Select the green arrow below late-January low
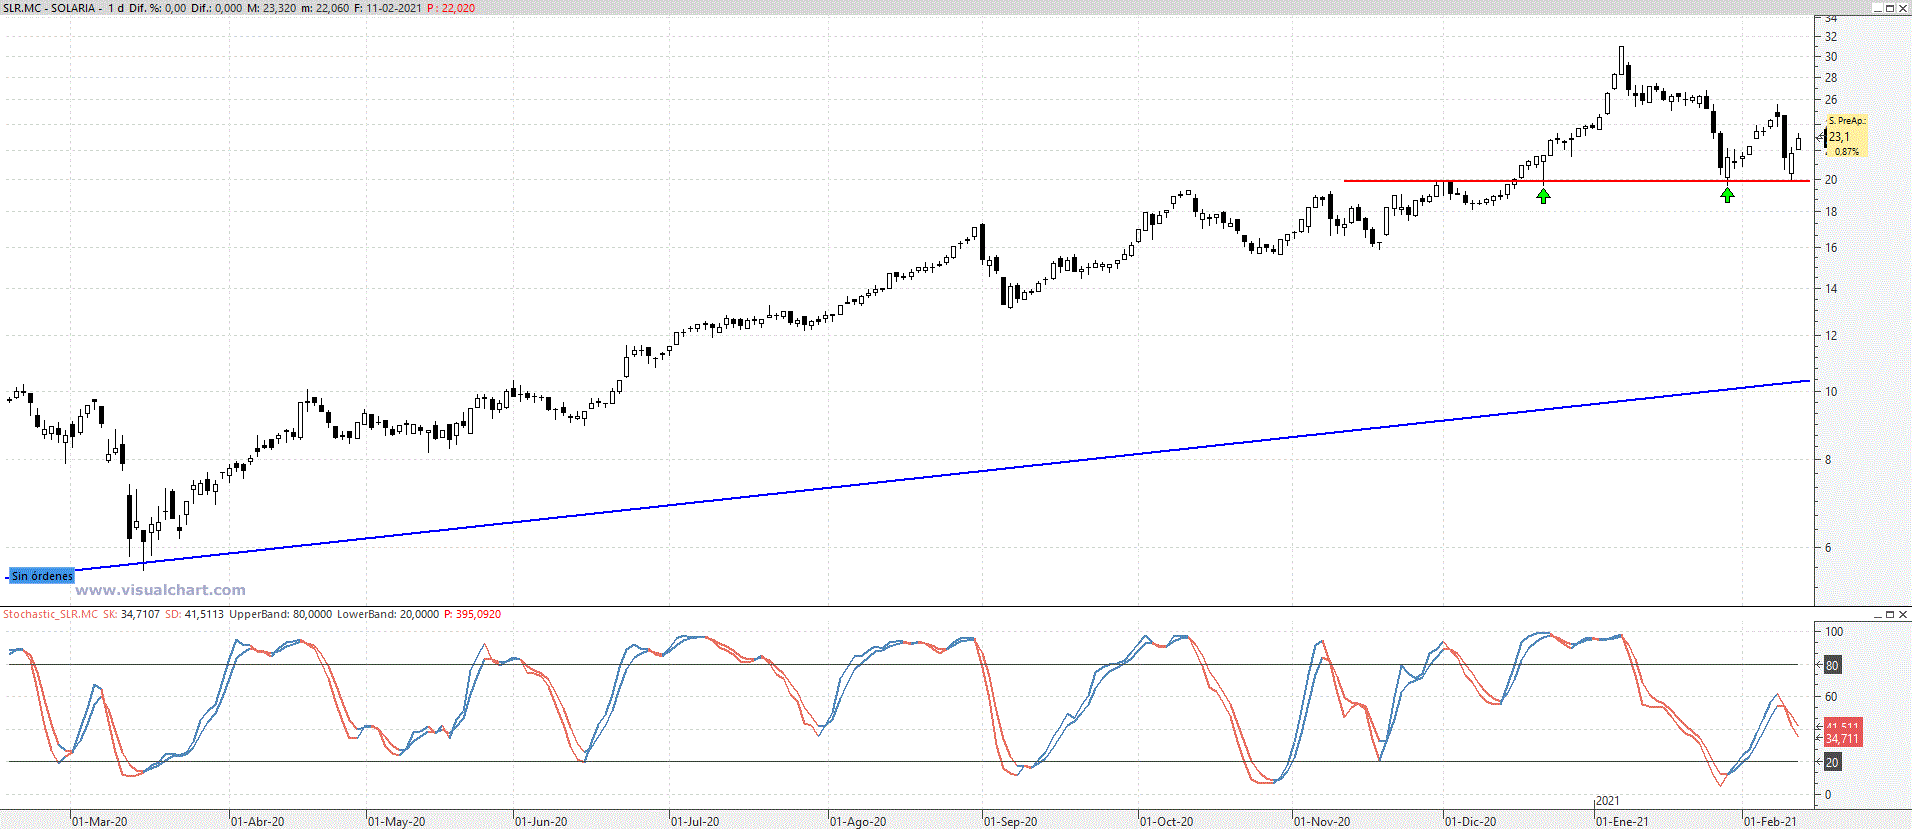1912x829 pixels. [x=1727, y=195]
